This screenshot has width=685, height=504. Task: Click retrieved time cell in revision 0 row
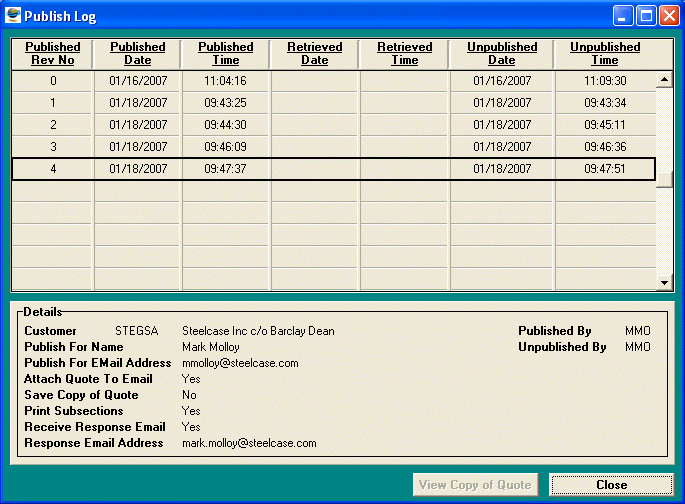[x=405, y=81]
